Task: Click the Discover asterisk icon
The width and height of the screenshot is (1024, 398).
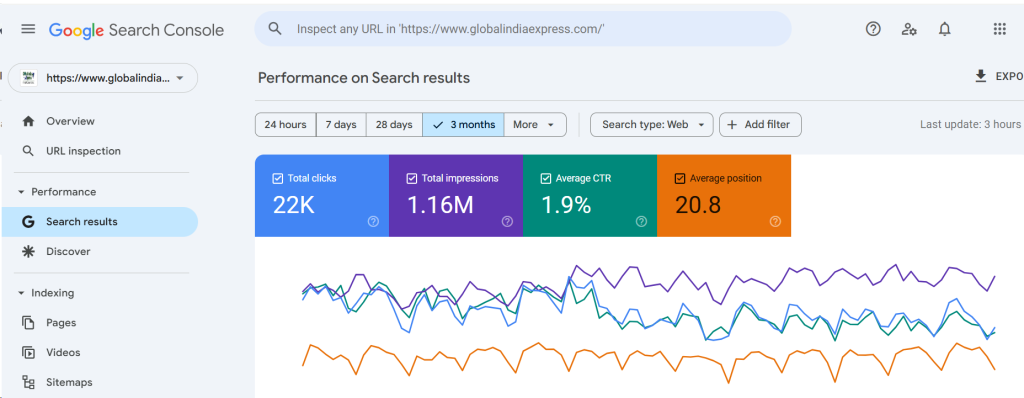Action: [28, 252]
